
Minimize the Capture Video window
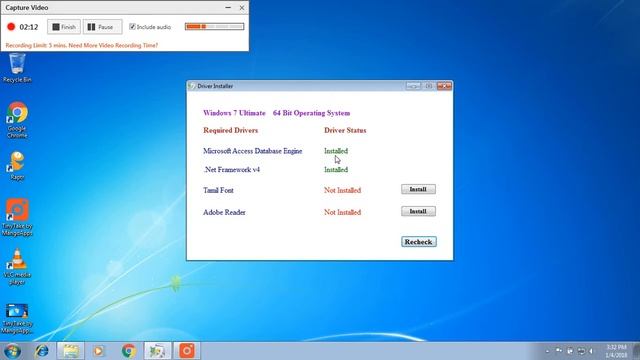(228, 8)
